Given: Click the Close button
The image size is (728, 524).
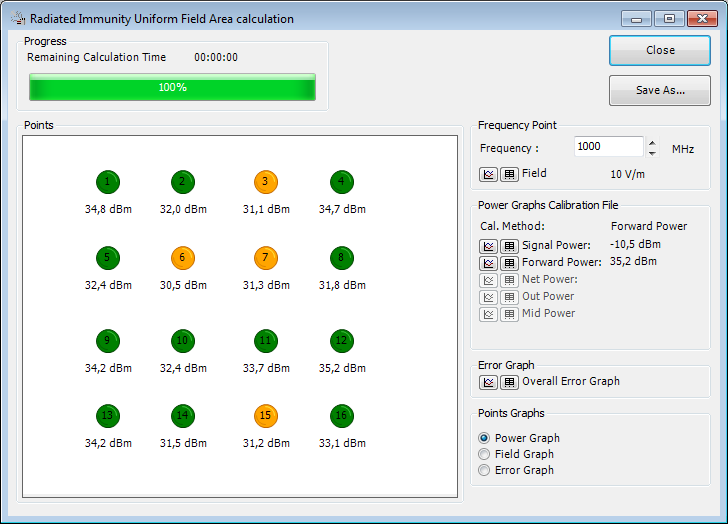Looking at the screenshot, I should point(660,50).
